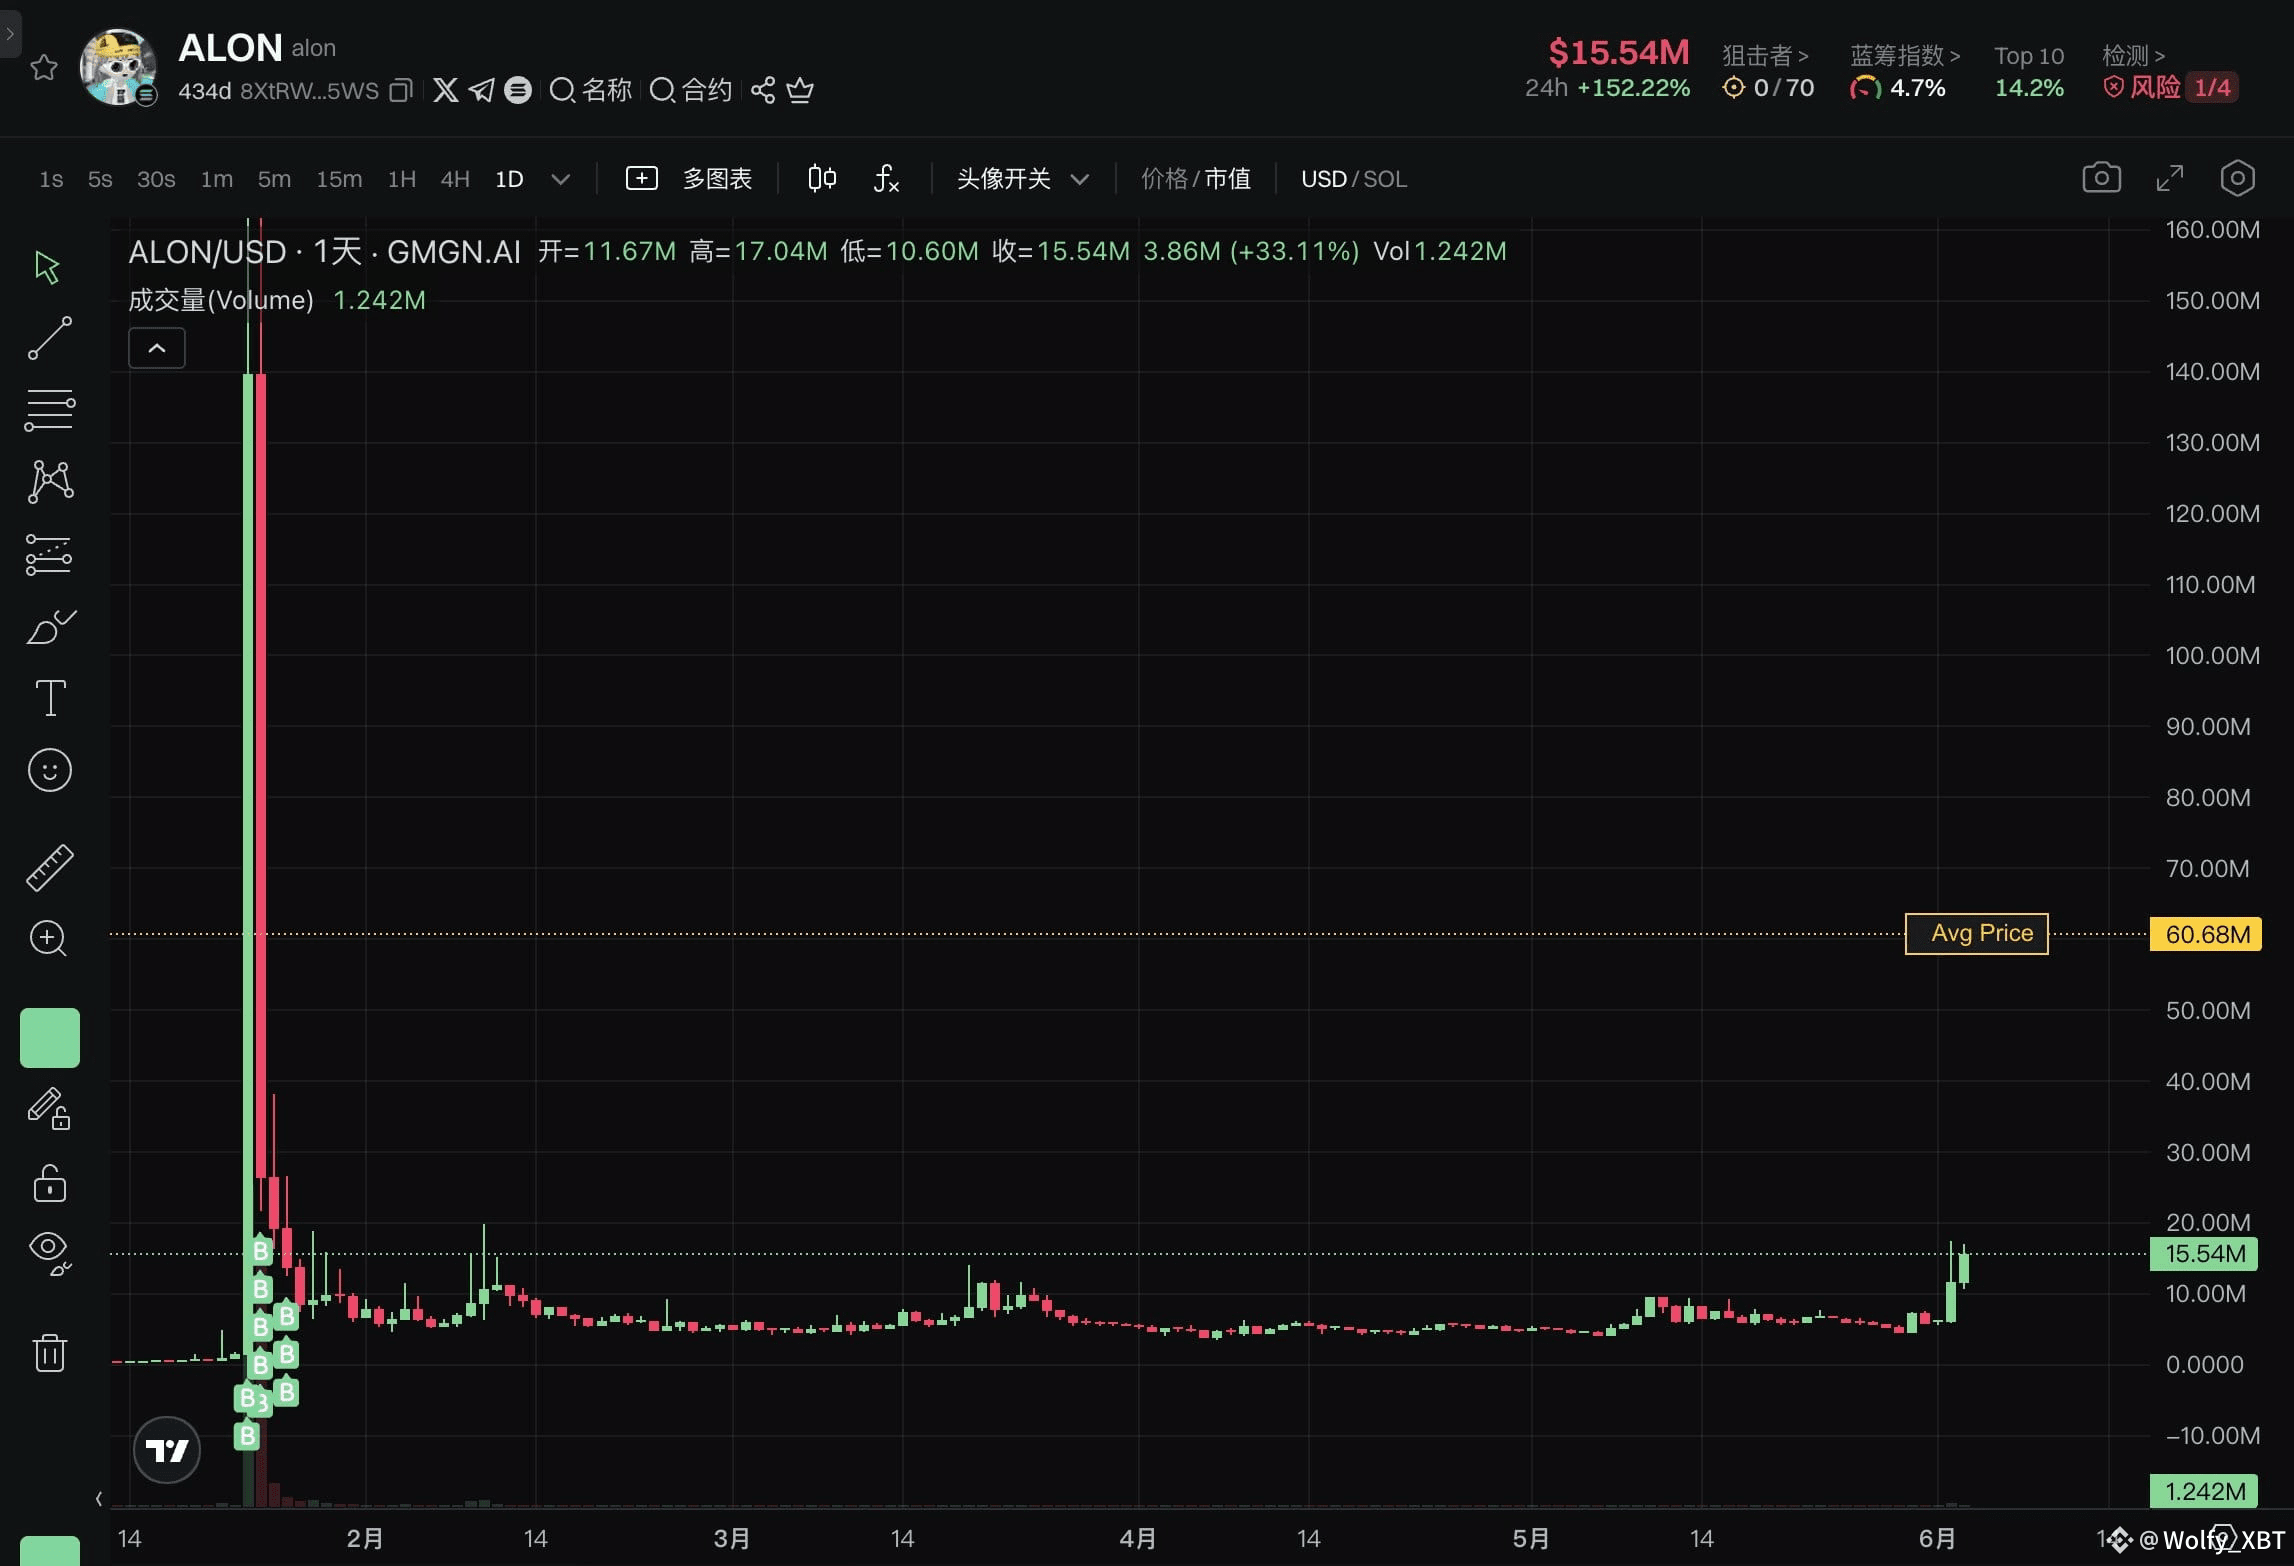The width and height of the screenshot is (2294, 1566).
Task: Select the 4H timeframe
Action: 455,179
